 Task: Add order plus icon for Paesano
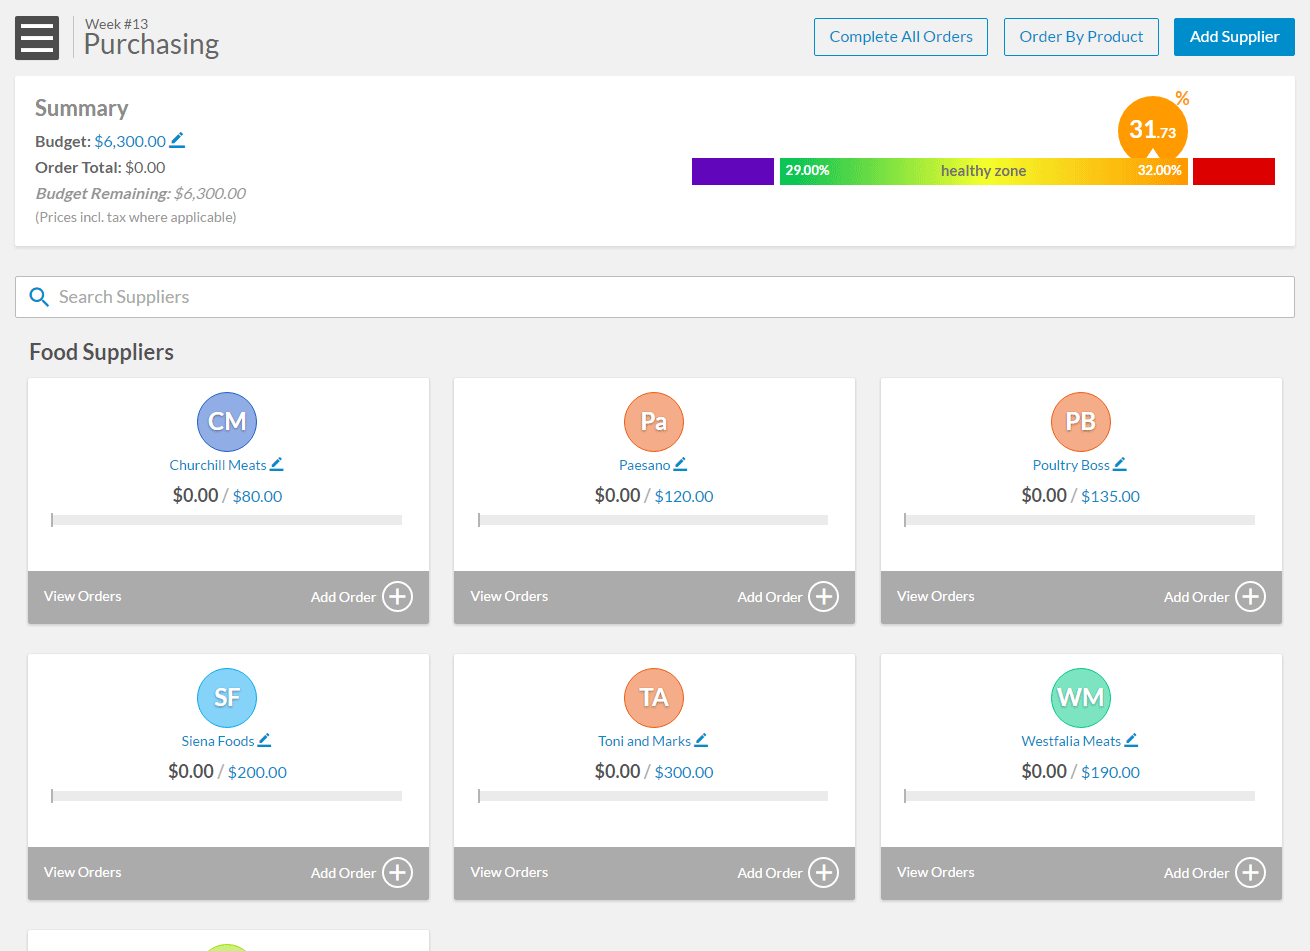tap(824, 597)
